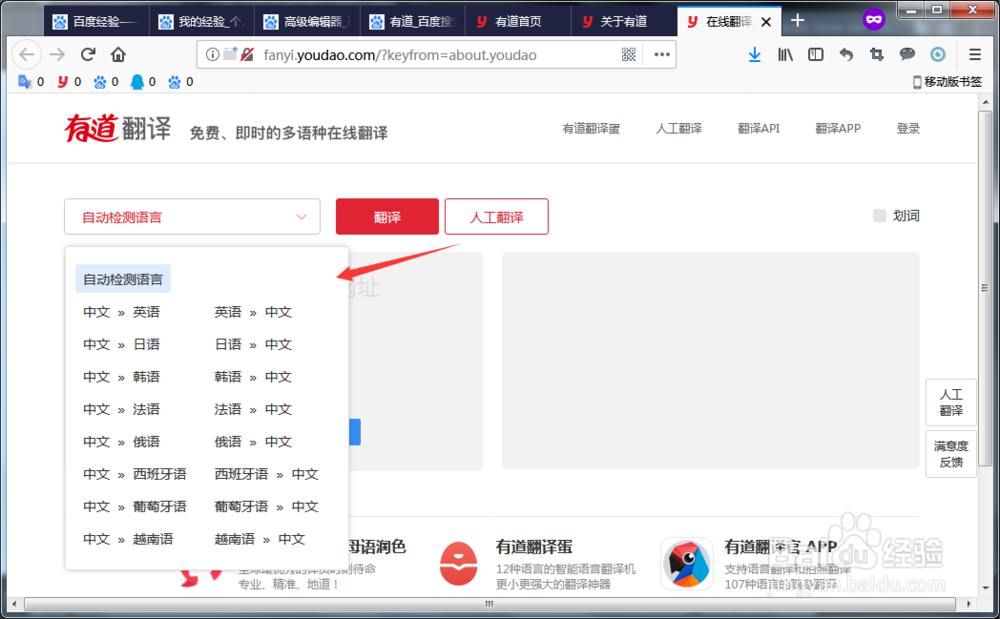1000x619 pixels.
Task: Click the chat bubble toolbar icon
Action: point(907,55)
